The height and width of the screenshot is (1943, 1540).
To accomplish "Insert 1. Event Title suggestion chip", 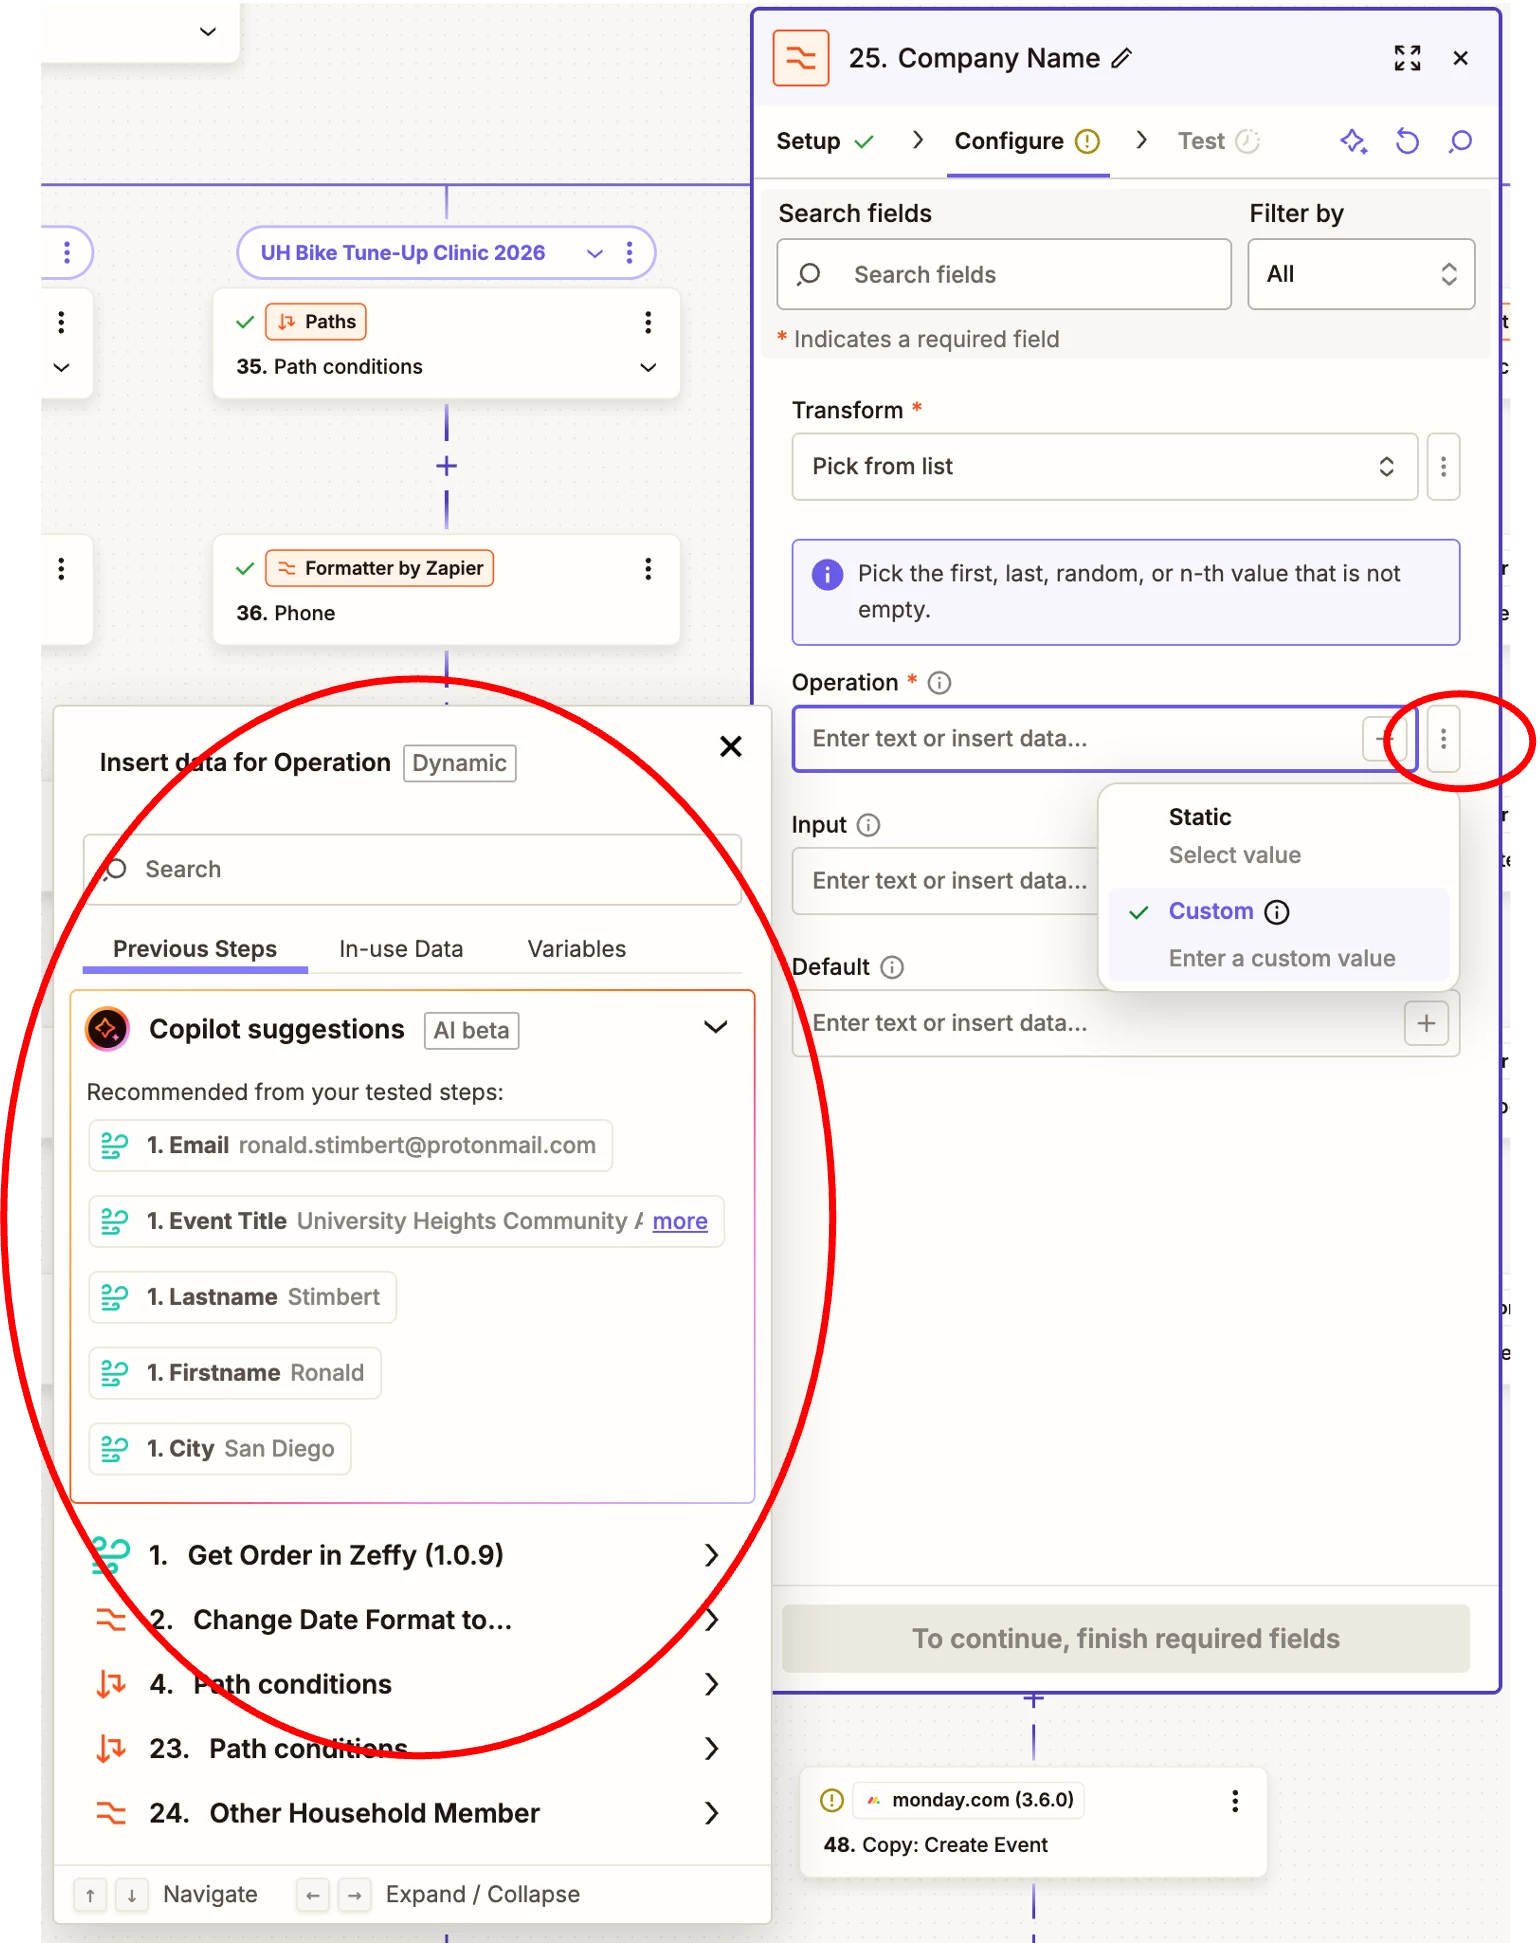I will point(405,1221).
